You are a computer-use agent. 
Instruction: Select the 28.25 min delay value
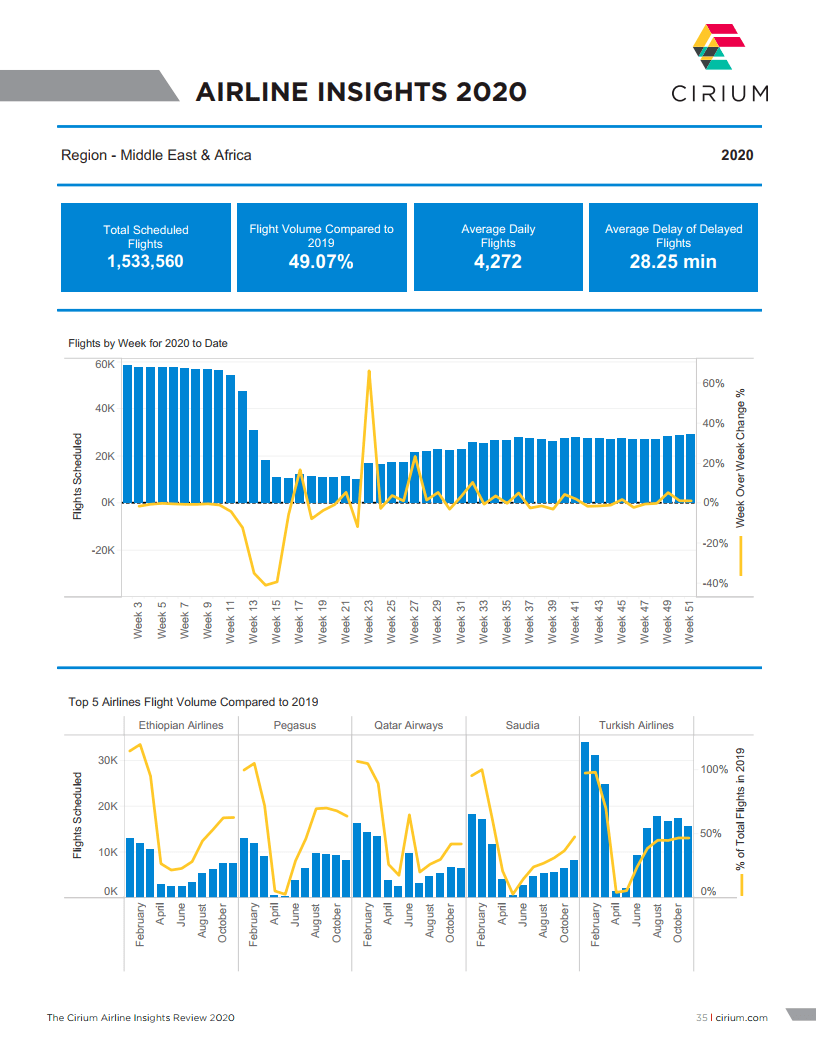[x=673, y=261]
